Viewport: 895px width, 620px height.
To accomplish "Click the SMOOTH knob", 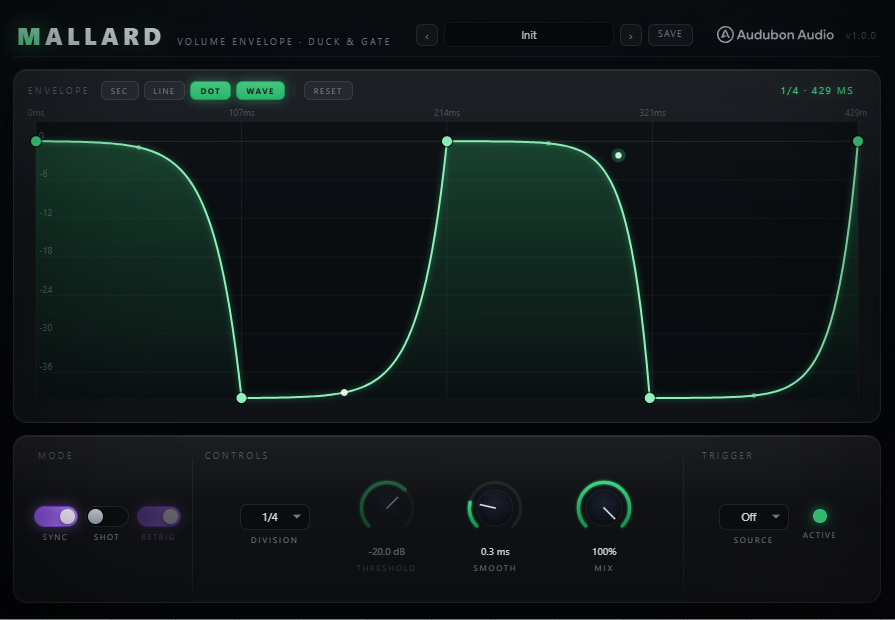I will coord(494,508).
